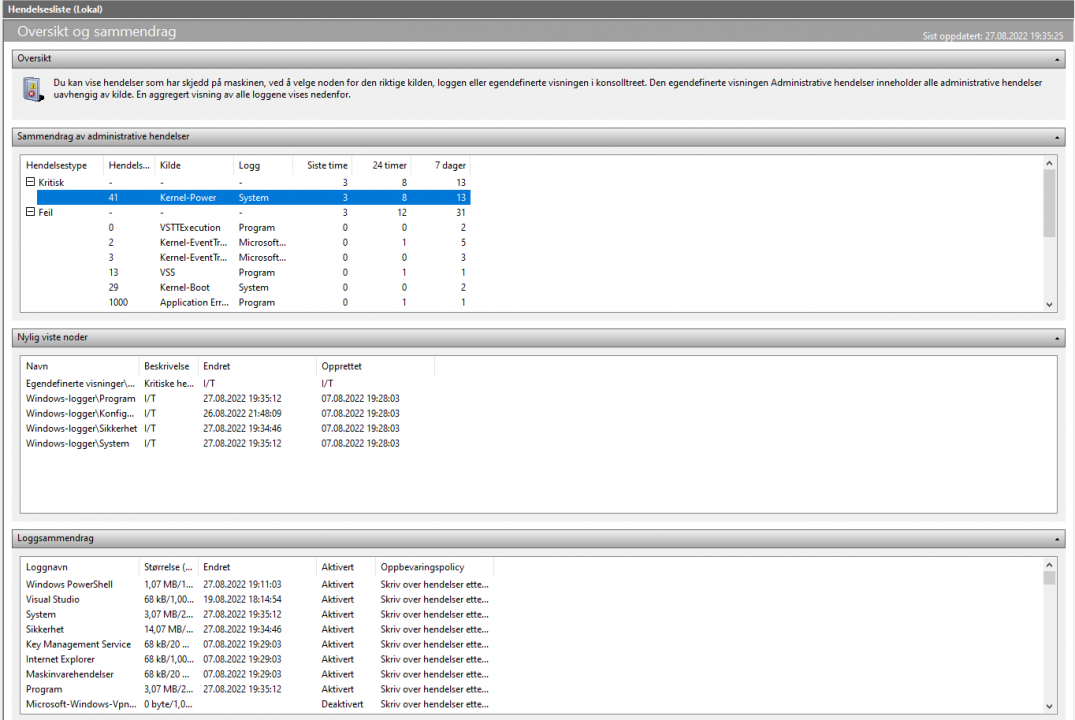Click scroll-down arrow in Loggsammendrag list
This screenshot has width=1075, height=720.
(1049, 705)
